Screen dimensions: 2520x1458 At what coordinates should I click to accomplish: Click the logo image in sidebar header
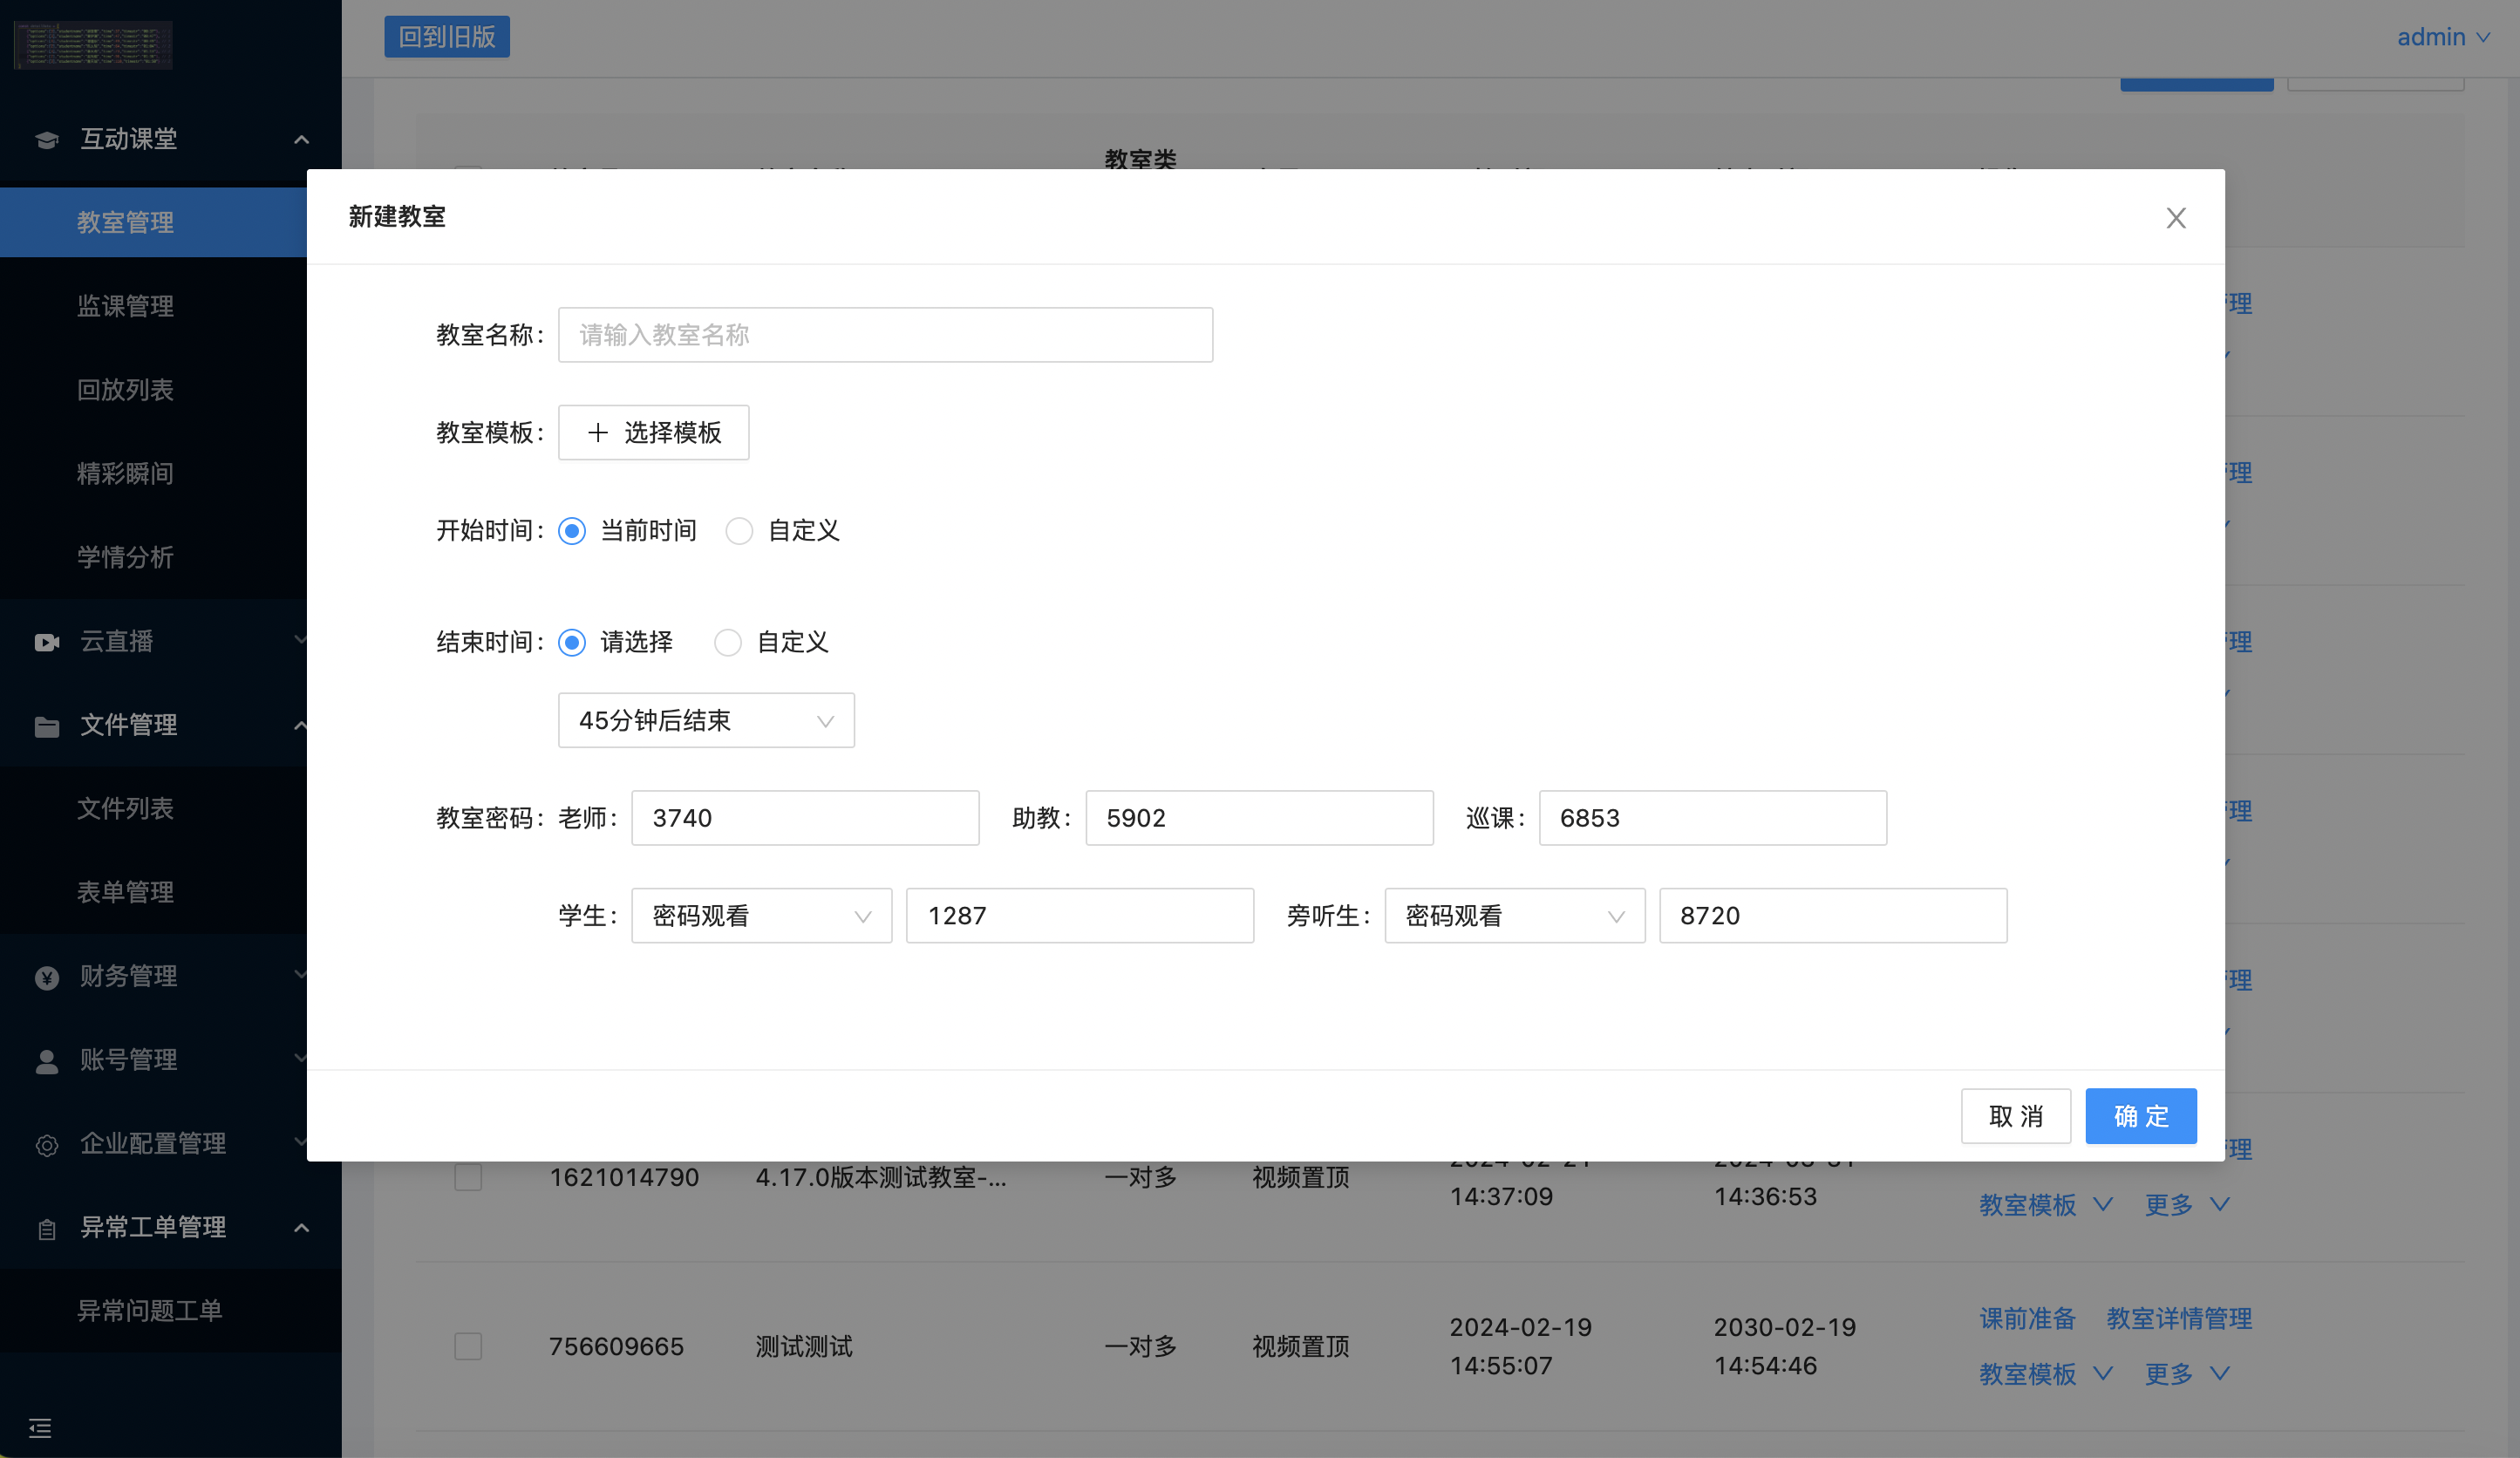tap(93, 45)
